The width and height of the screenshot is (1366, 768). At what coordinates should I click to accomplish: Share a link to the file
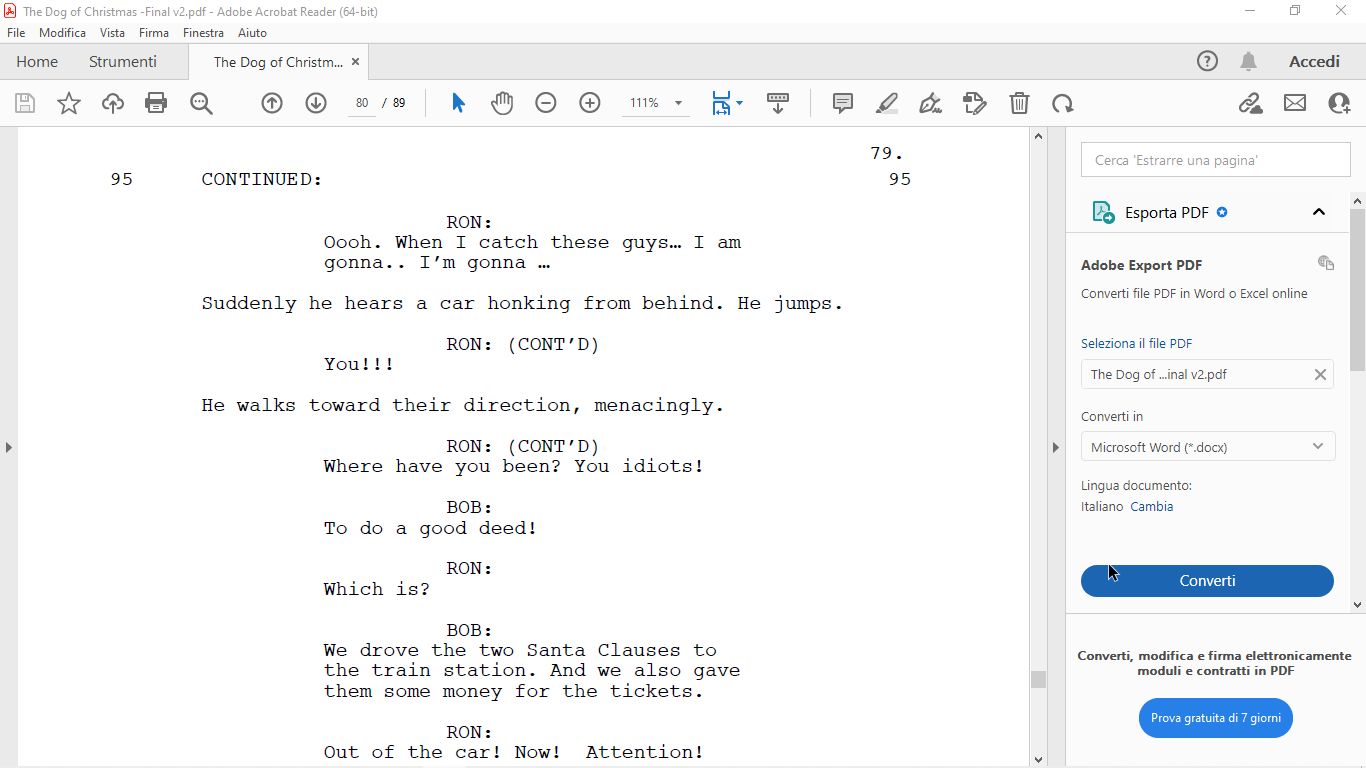click(x=1250, y=103)
